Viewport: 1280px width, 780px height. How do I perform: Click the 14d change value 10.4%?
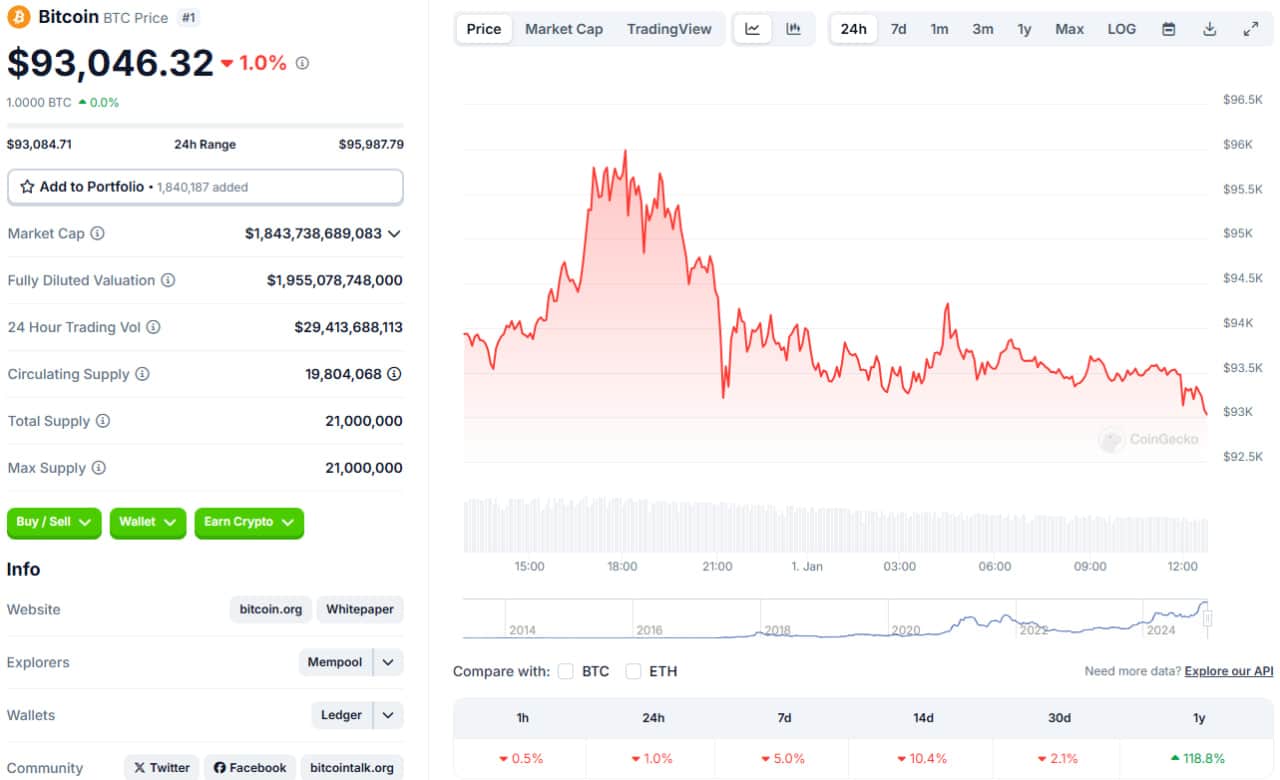(922, 758)
